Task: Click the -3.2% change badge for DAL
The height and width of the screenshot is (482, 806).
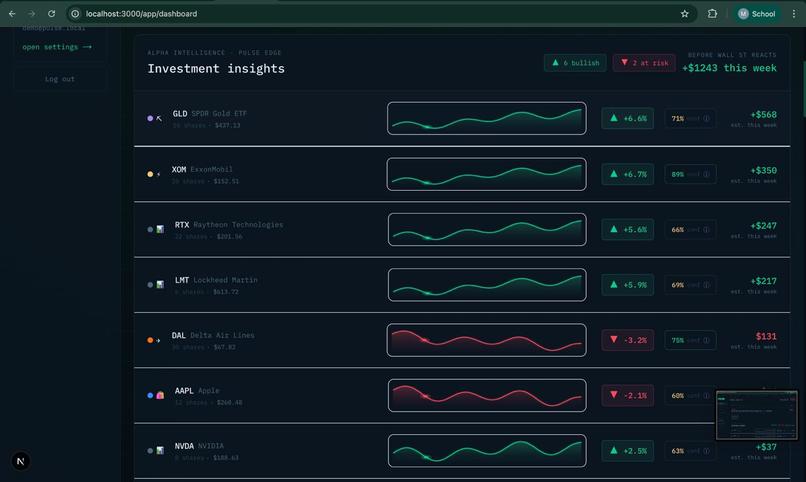Action: click(628, 340)
